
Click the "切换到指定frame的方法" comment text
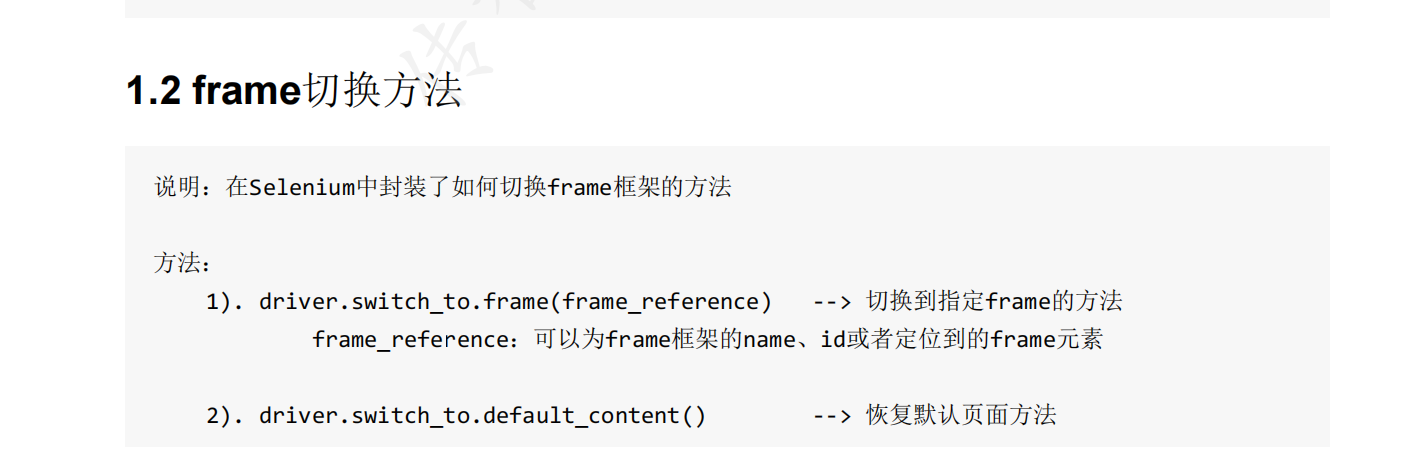coord(994,301)
